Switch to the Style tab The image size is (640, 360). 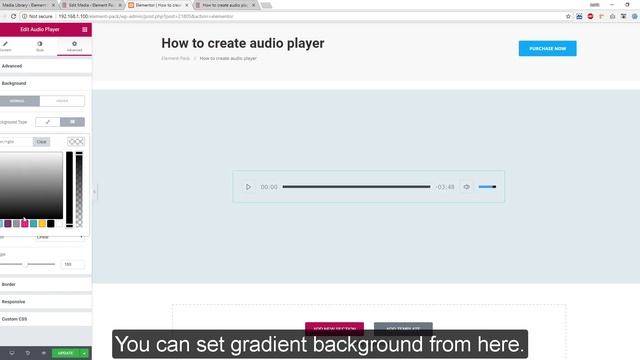(40, 46)
